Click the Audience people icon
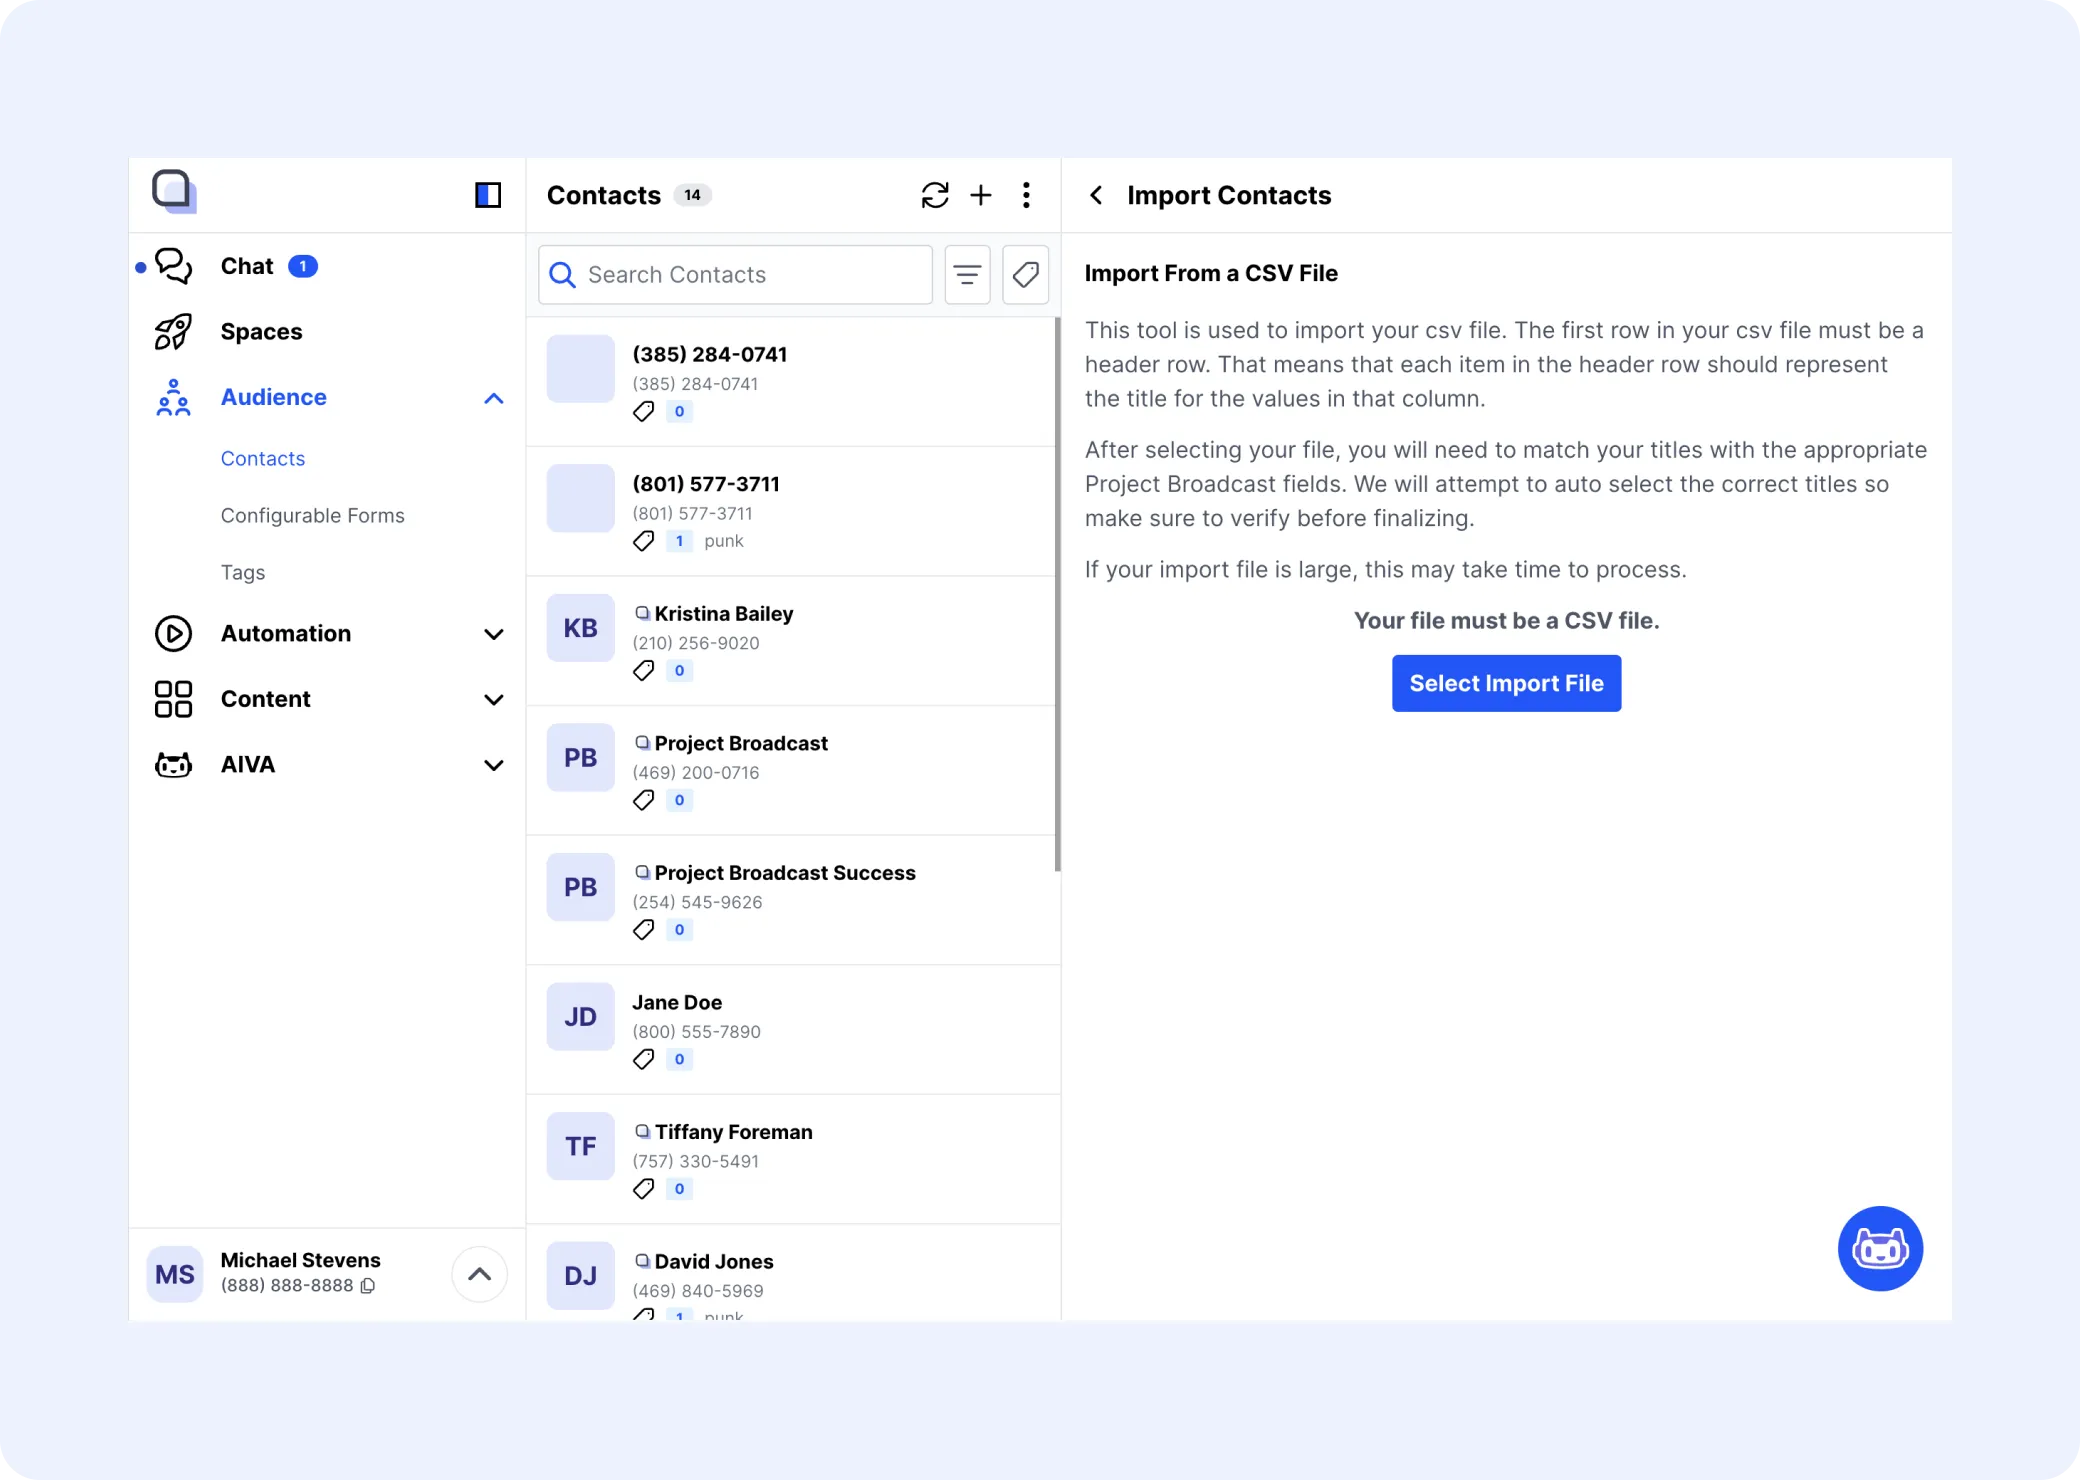This screenshot has width=2080, height=1480. click(174, 397)
